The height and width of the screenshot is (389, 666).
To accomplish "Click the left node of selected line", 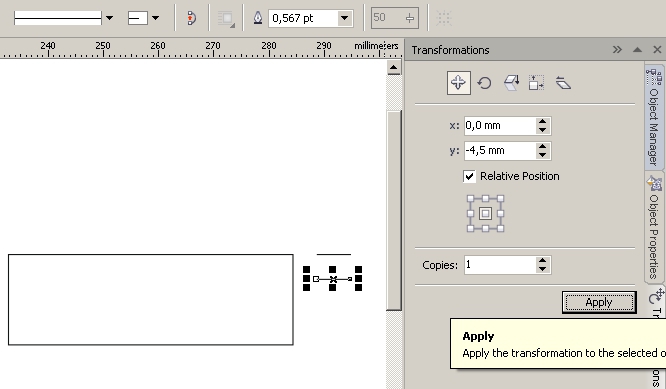I will (316, 279).
